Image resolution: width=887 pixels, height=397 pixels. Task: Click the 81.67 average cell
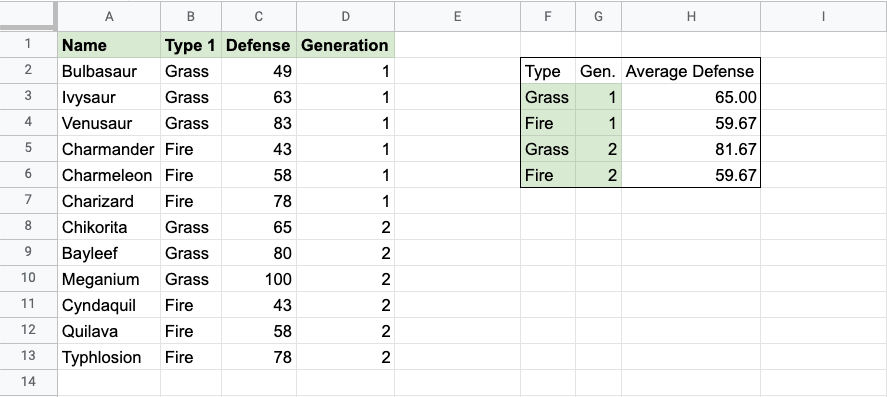tap(691, 149)
